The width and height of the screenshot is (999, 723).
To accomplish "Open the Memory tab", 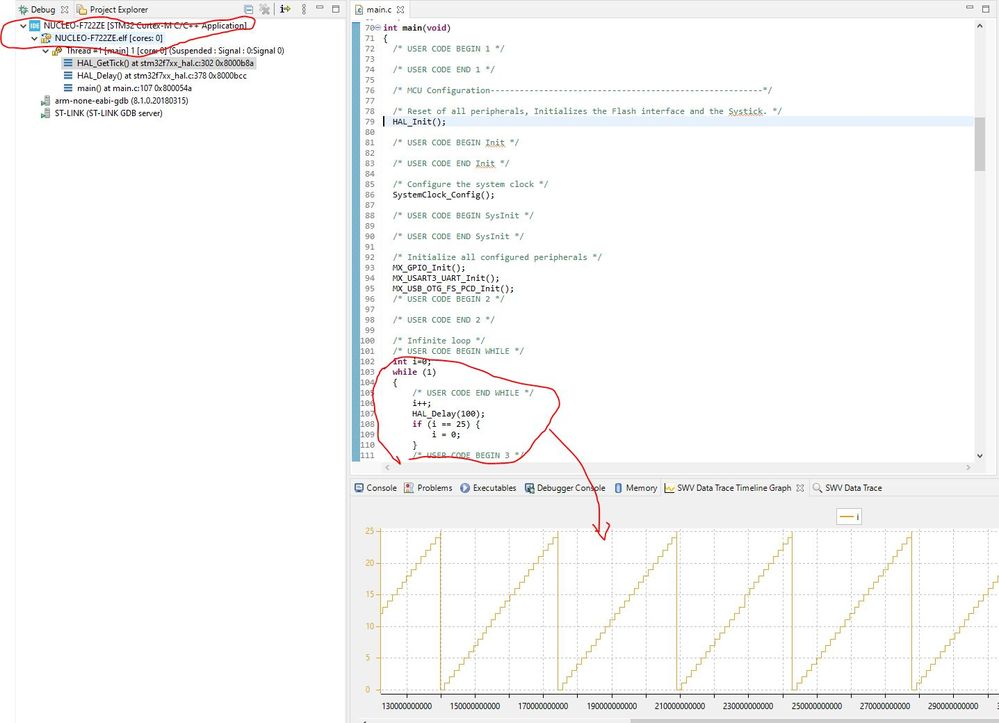I will point(635,488).
